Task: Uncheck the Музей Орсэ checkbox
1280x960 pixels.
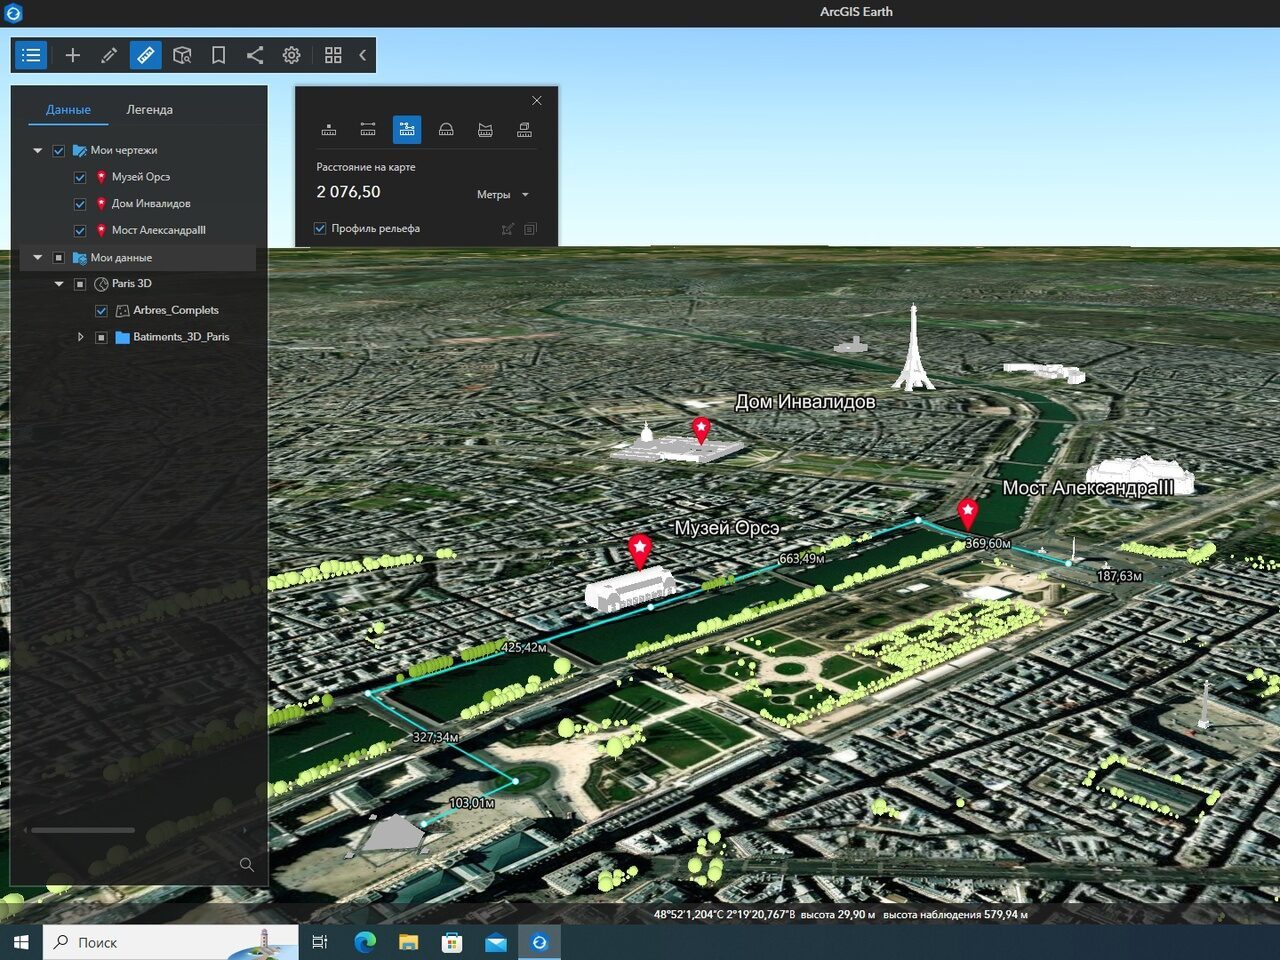Action: click(x=80, y=177)
